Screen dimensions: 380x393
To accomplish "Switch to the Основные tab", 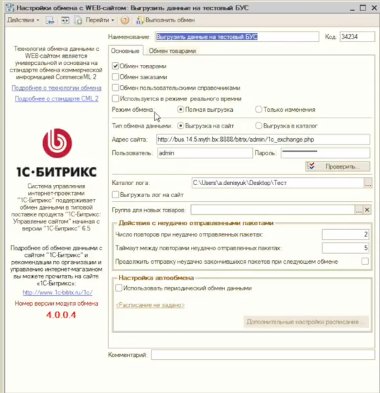I will click(125, 51).
